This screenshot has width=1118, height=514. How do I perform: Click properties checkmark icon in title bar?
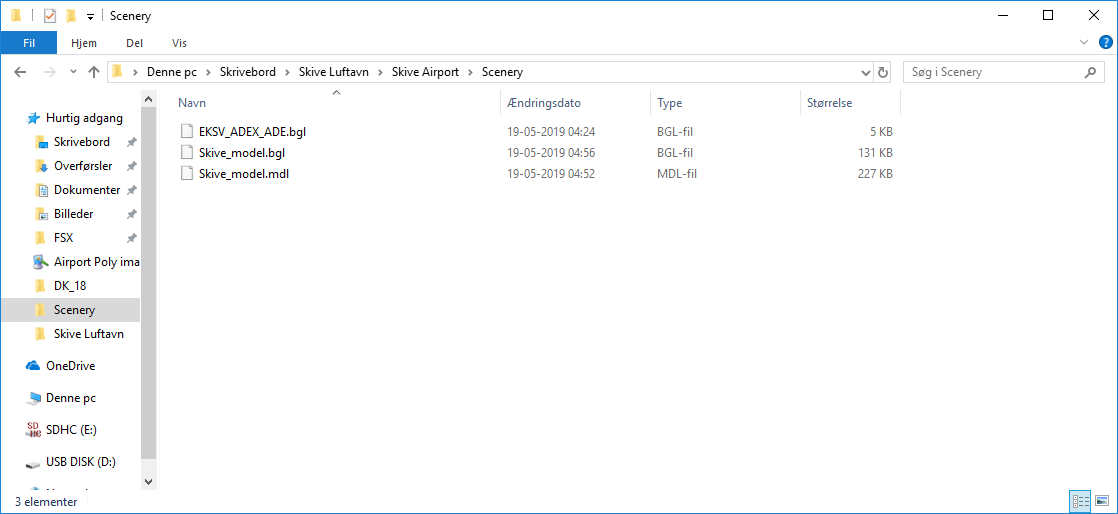(50, 16)
